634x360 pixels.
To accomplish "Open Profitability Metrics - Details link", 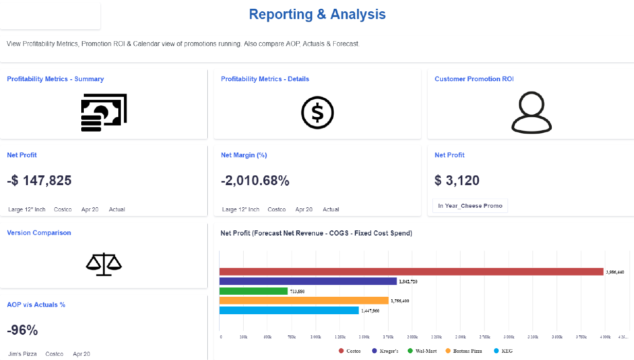I will pyautogui.click(x=265, y=79).
